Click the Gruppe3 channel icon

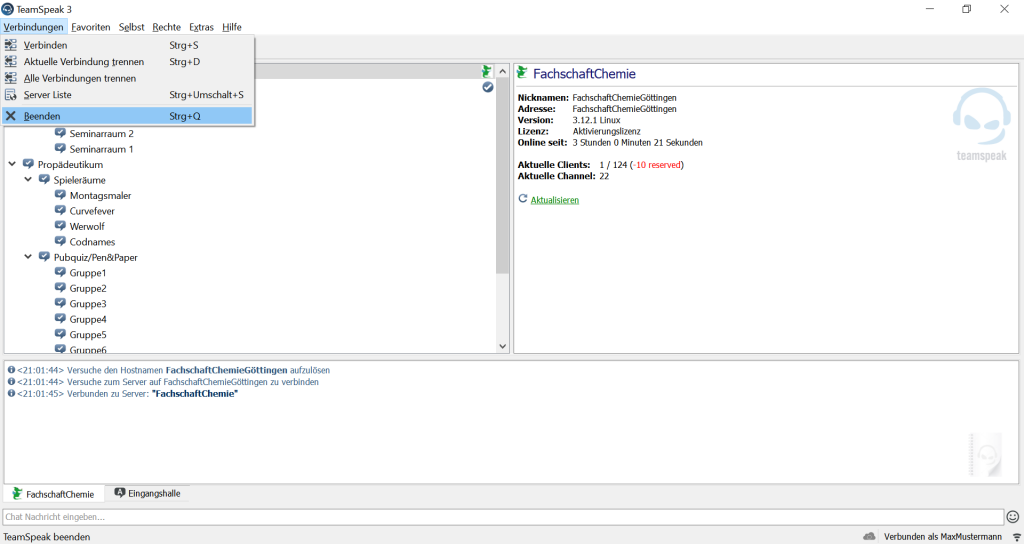coord(60,303)
